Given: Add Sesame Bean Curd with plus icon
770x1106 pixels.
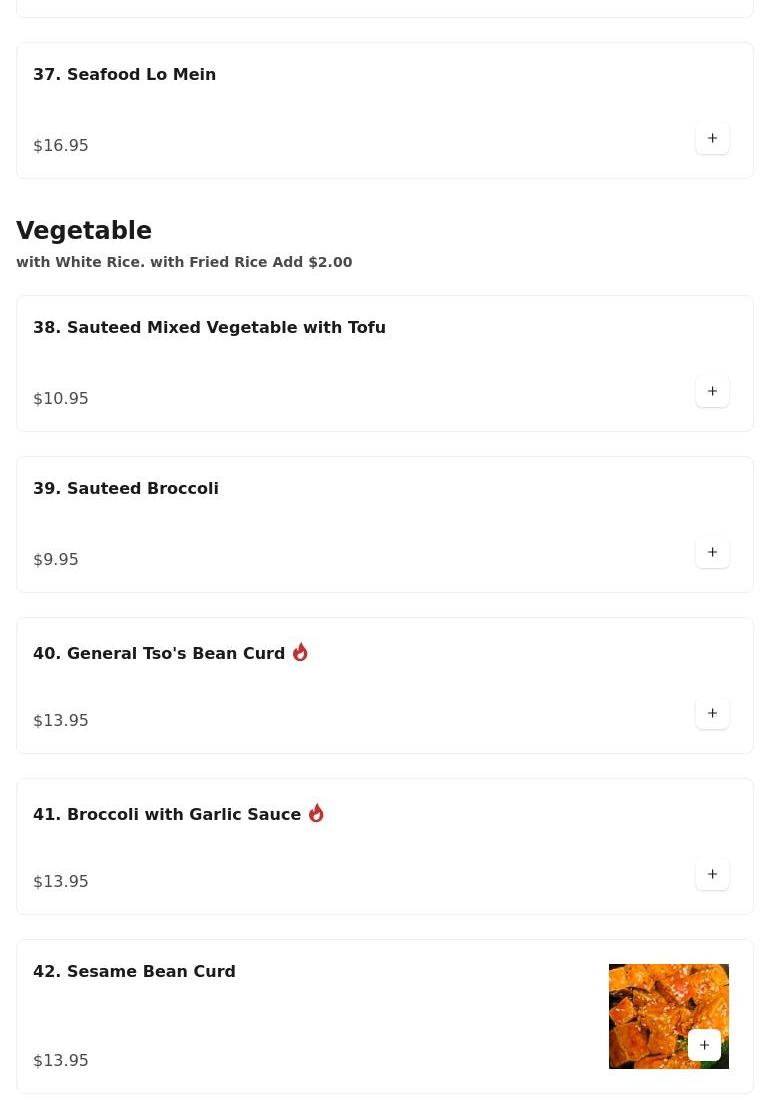Looking at the screenshot, I should point(704,1045).
